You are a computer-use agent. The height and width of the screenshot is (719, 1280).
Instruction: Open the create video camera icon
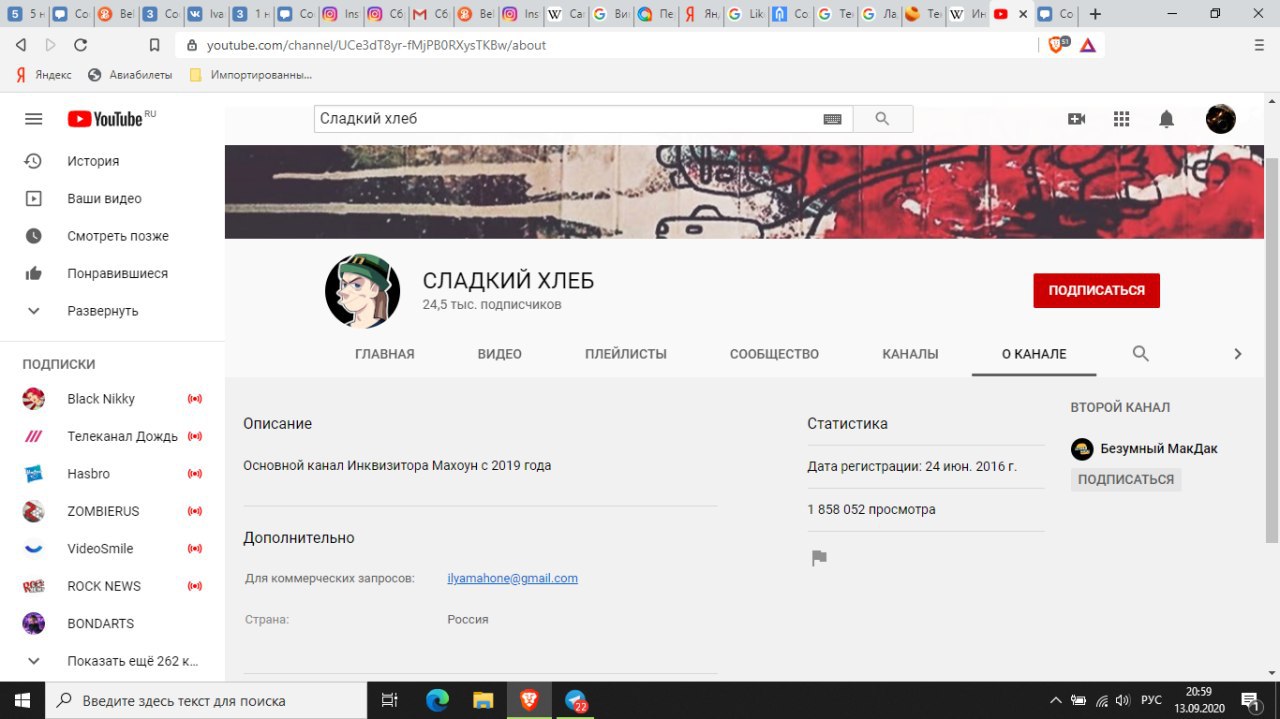click(1076, 119)
